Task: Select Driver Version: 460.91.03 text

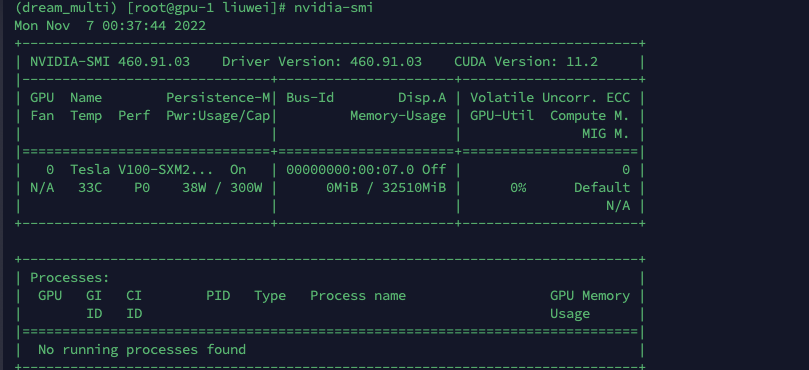Action: tap(322, 62)
